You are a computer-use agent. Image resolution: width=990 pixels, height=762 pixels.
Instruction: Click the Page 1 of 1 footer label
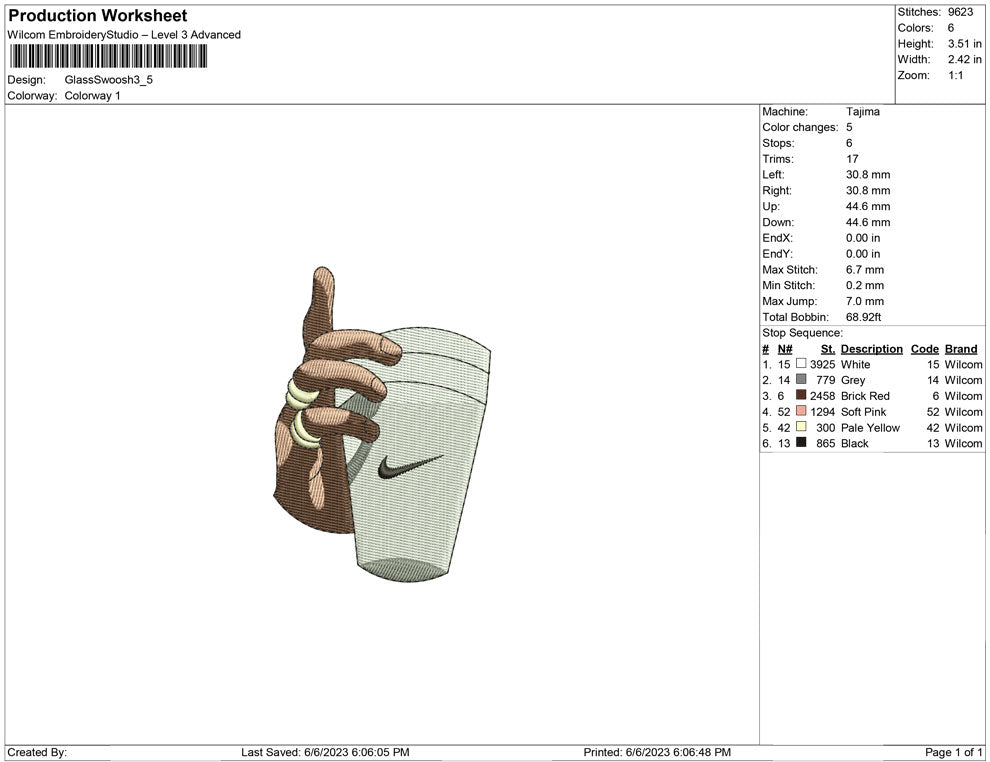click(x=953, y=752)
